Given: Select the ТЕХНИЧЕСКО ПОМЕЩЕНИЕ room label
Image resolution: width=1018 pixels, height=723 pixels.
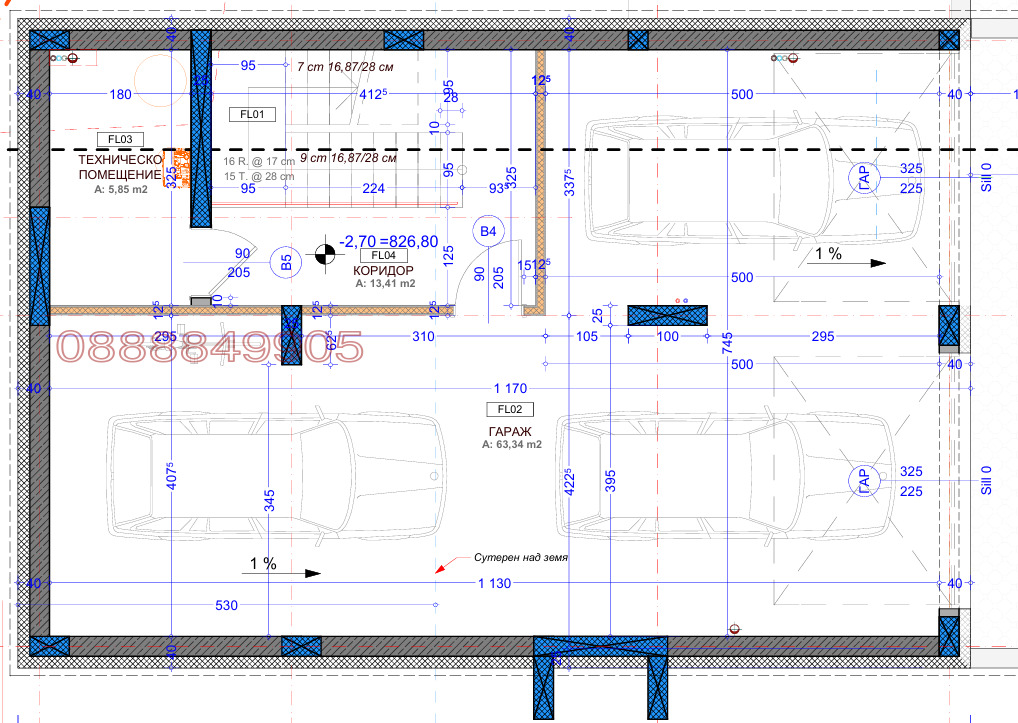Looking at the screenshot, I should coord(120,166).
